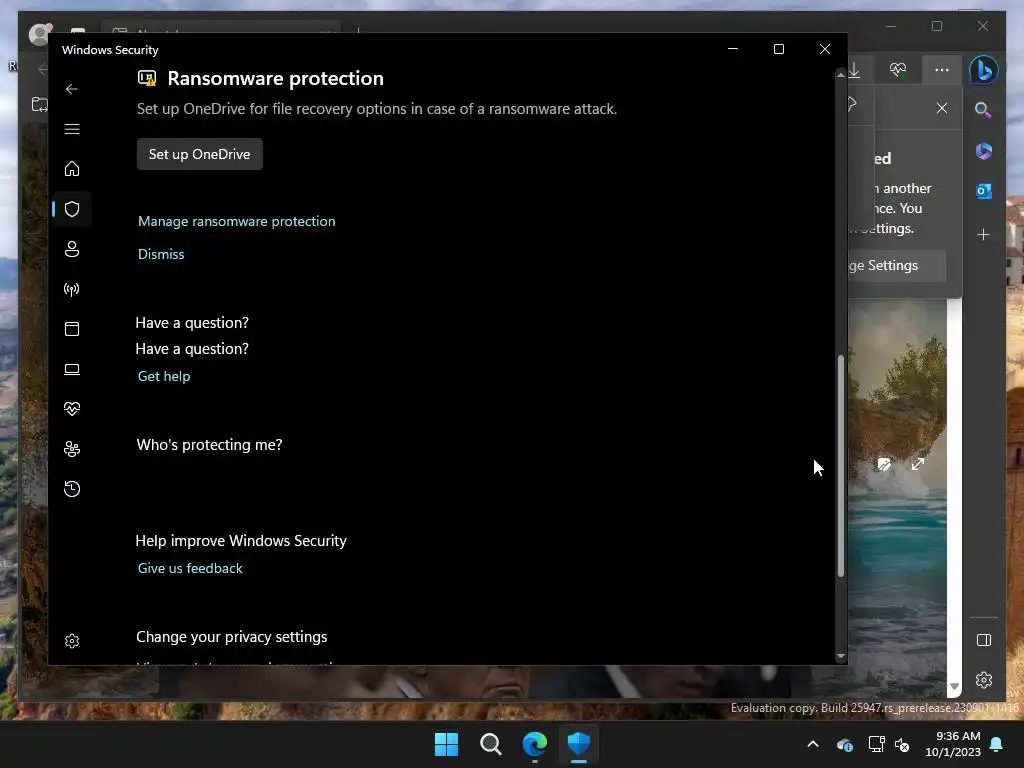Click the plus icon to customize the Edge sidebar
This screenshot has height=768, width=1024.
point(984,234)
